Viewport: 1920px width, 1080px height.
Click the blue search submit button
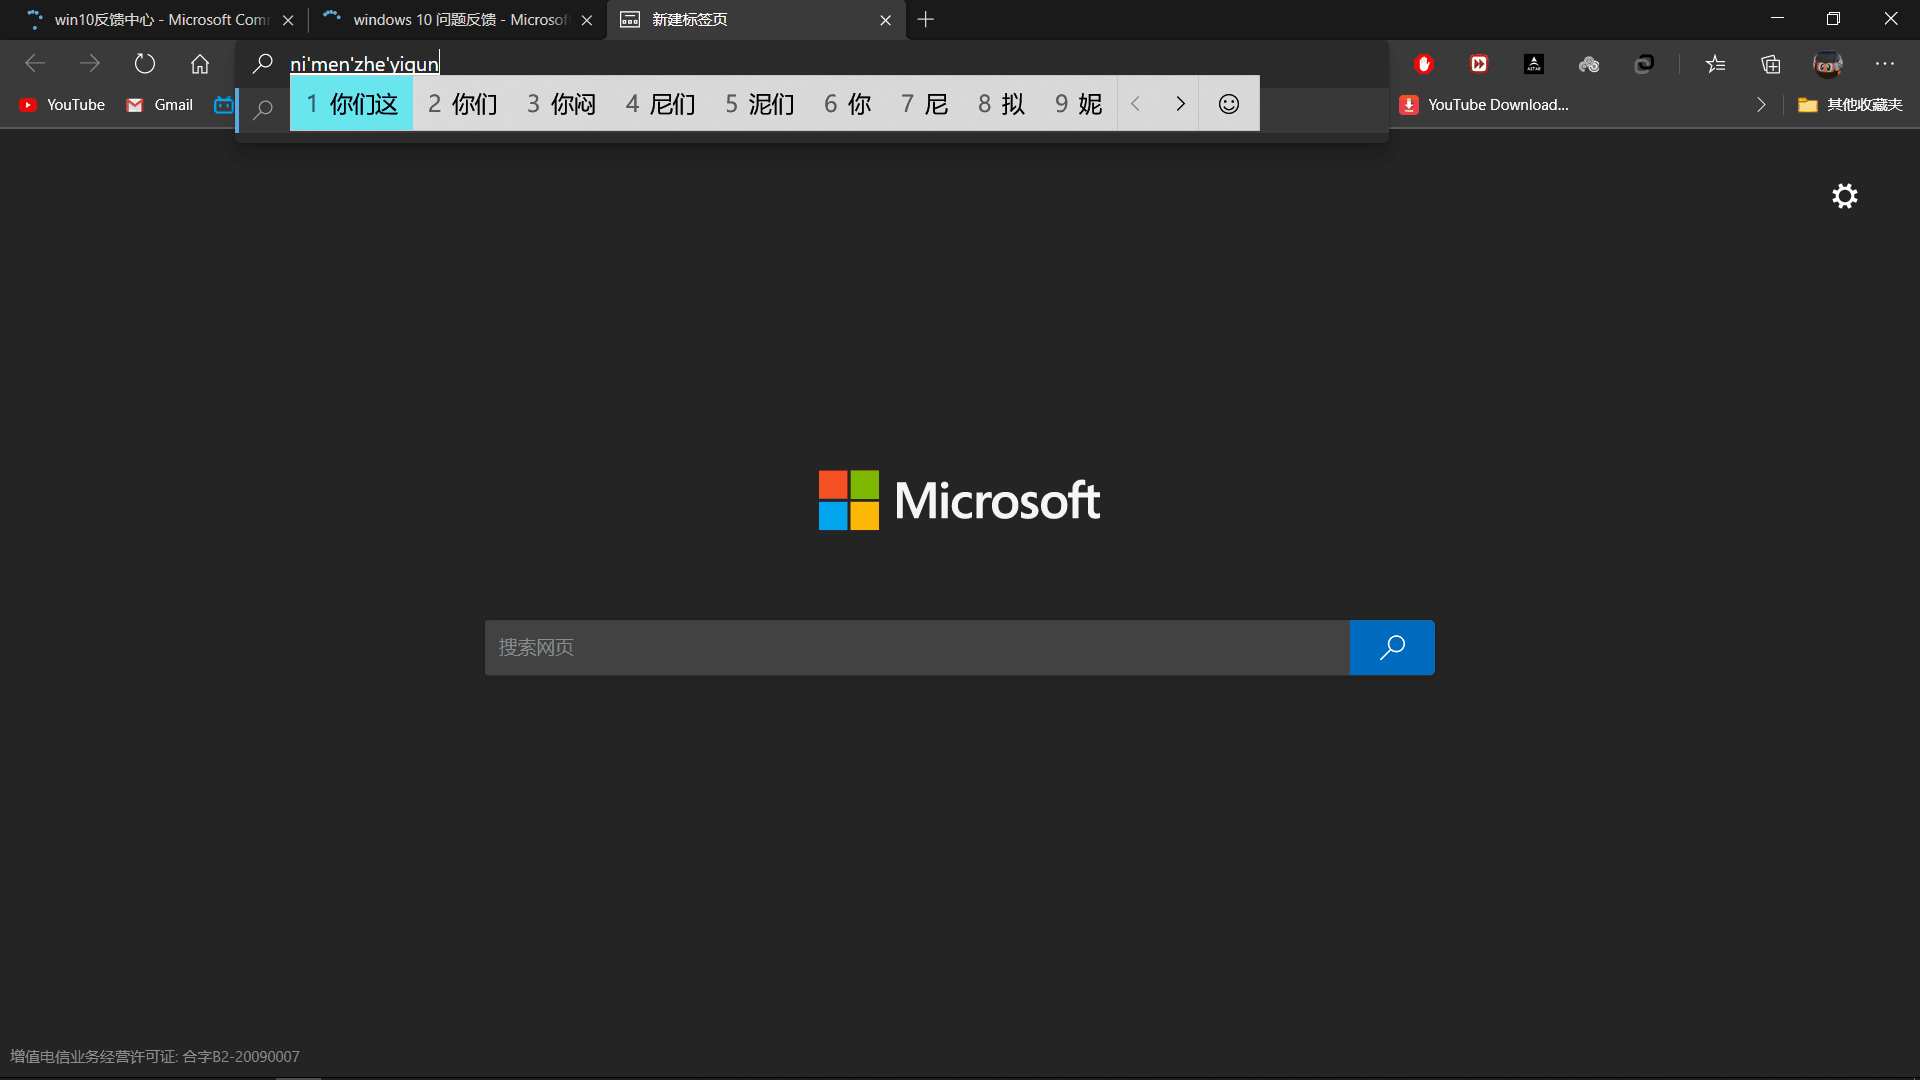pyautogui.click(x=1392, y=648)
